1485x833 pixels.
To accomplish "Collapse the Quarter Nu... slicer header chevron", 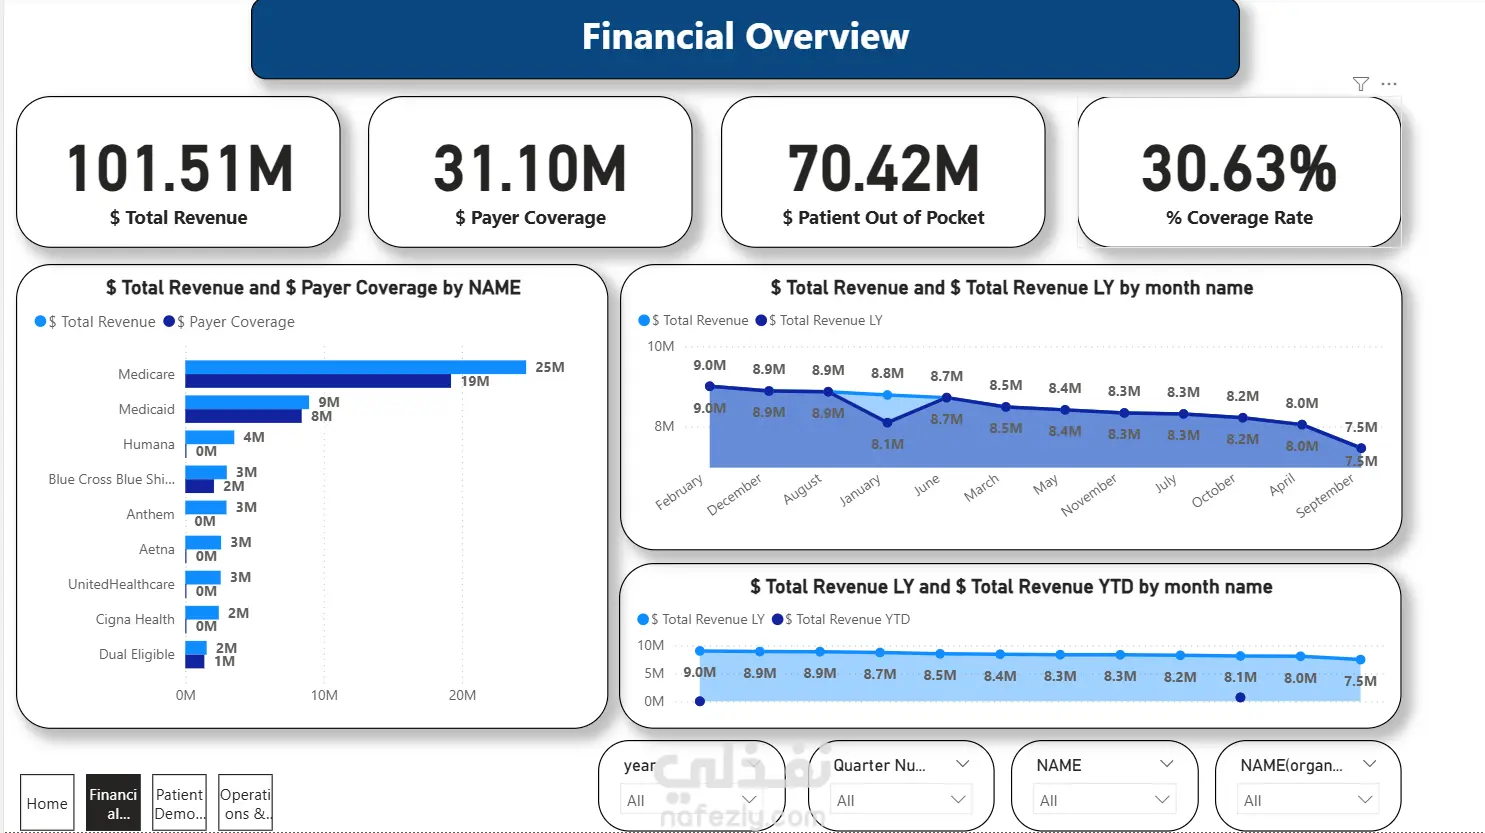I will (x=962, y=764).
